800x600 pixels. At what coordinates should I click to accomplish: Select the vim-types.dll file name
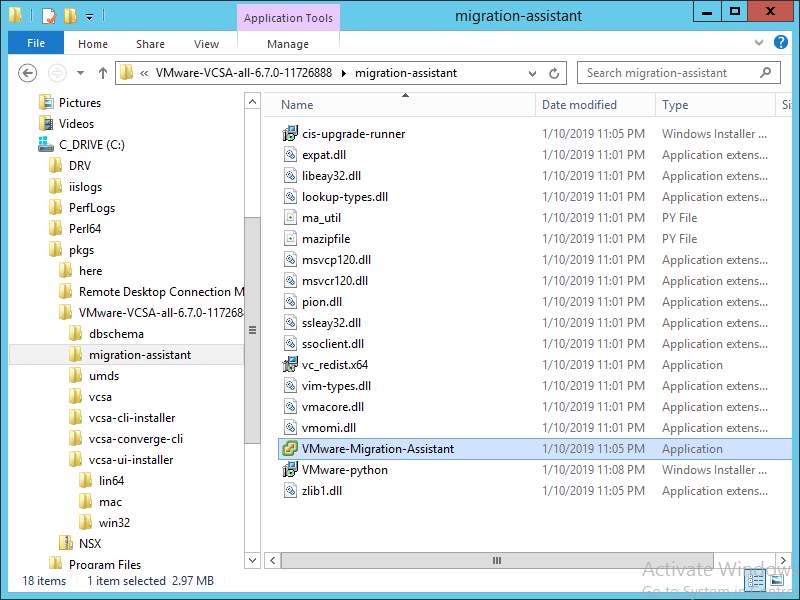coord(336,386)
